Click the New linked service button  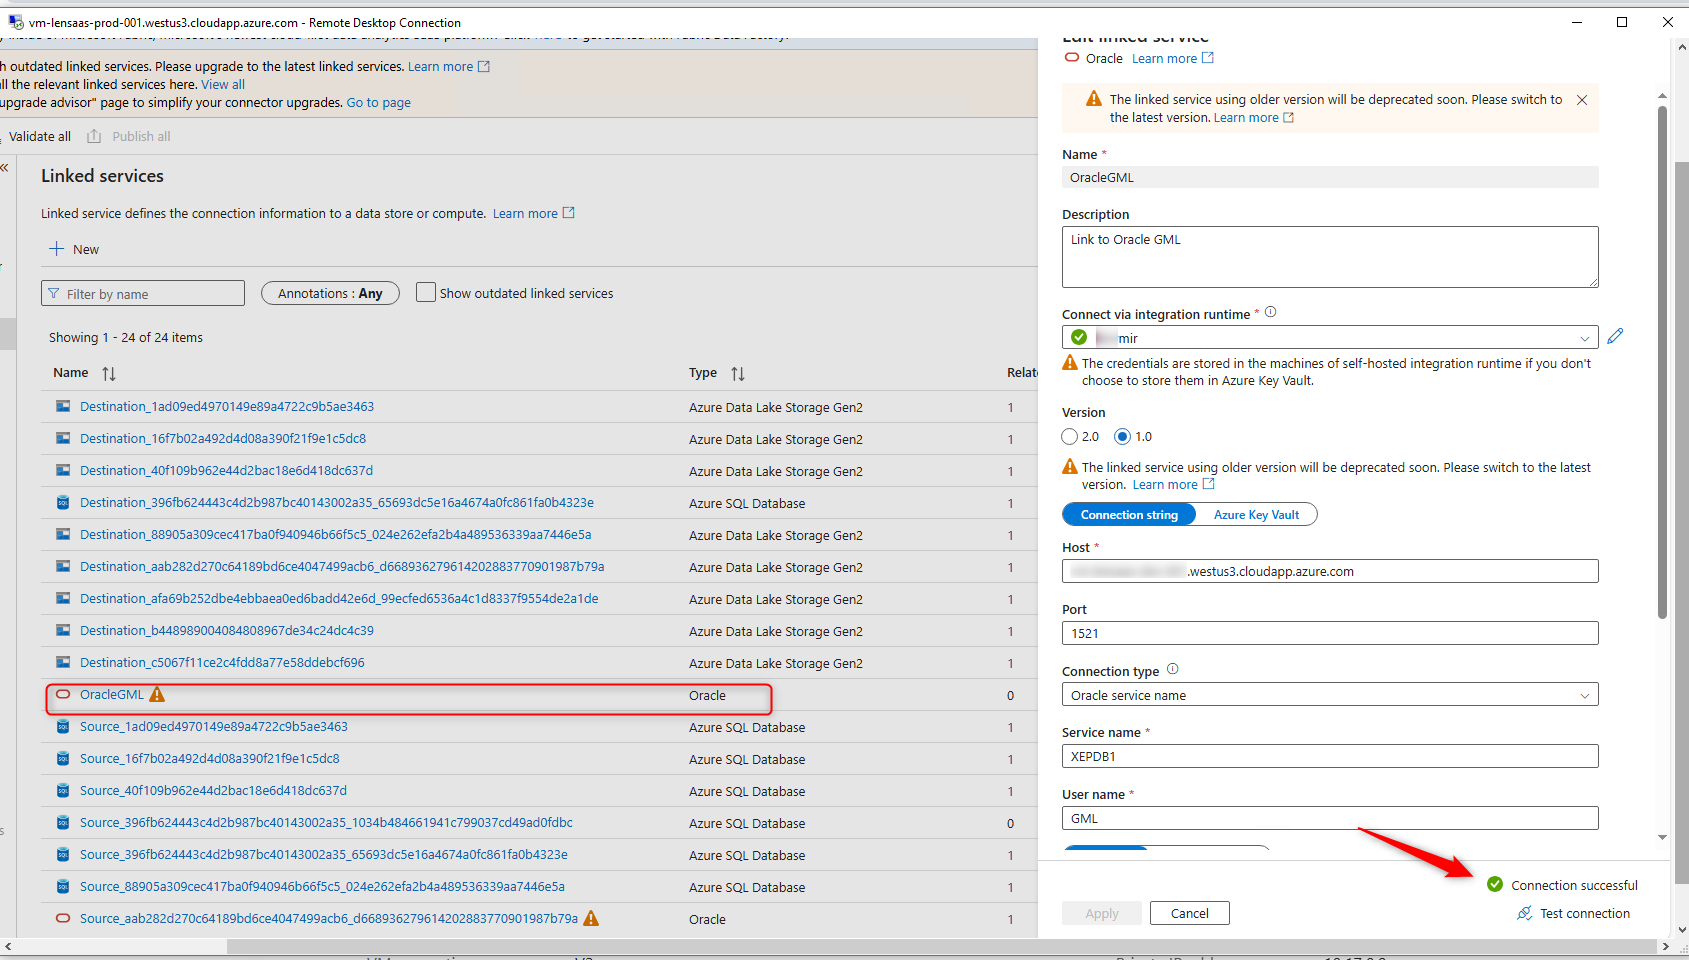75,249
